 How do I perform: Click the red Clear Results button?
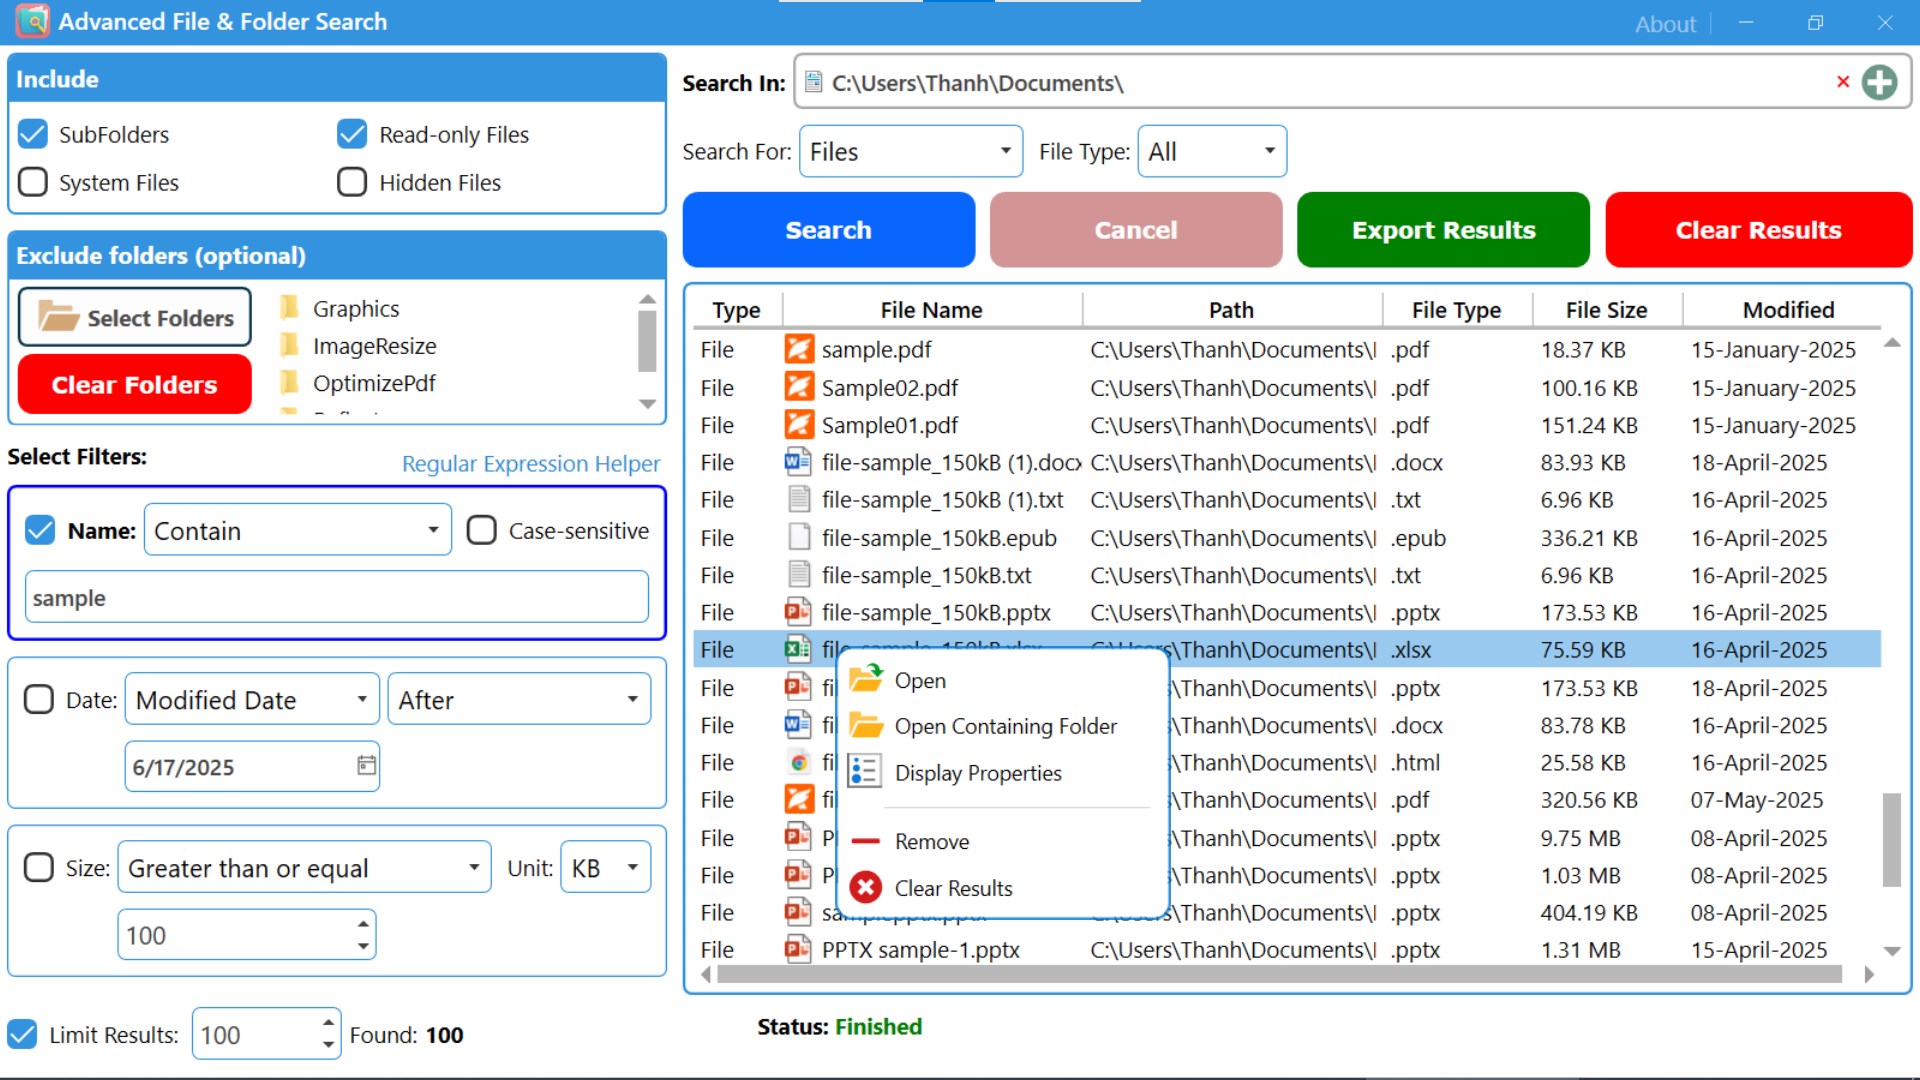[x=1758, y=230]
